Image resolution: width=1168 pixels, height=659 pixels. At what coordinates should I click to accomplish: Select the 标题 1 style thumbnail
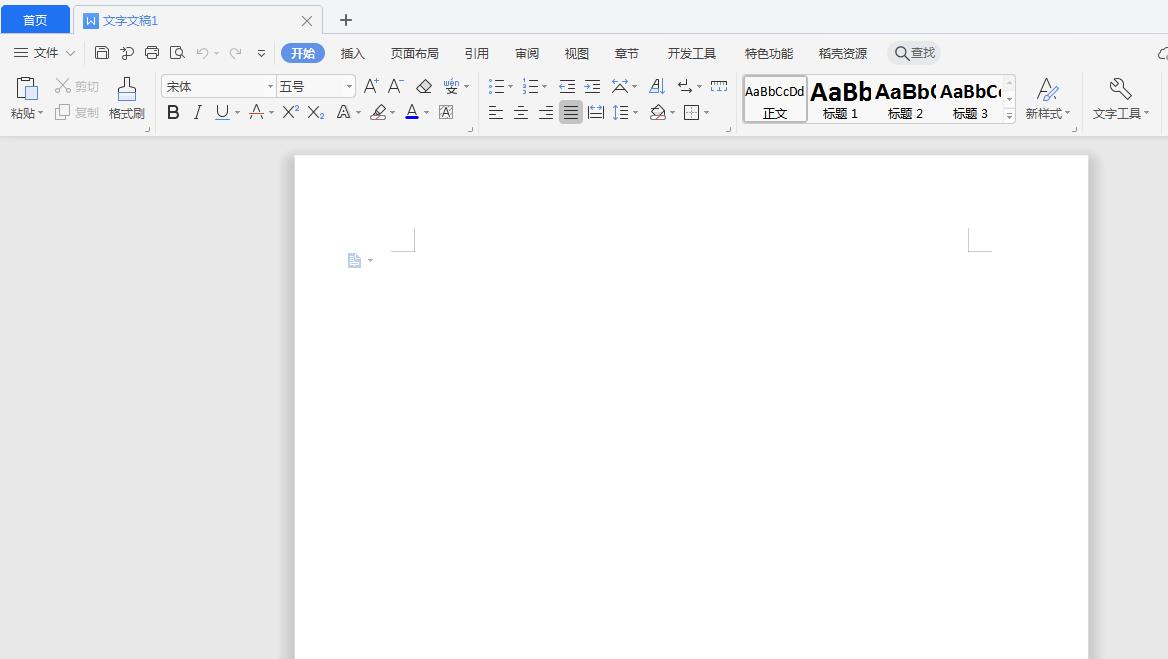pos(840,99)
